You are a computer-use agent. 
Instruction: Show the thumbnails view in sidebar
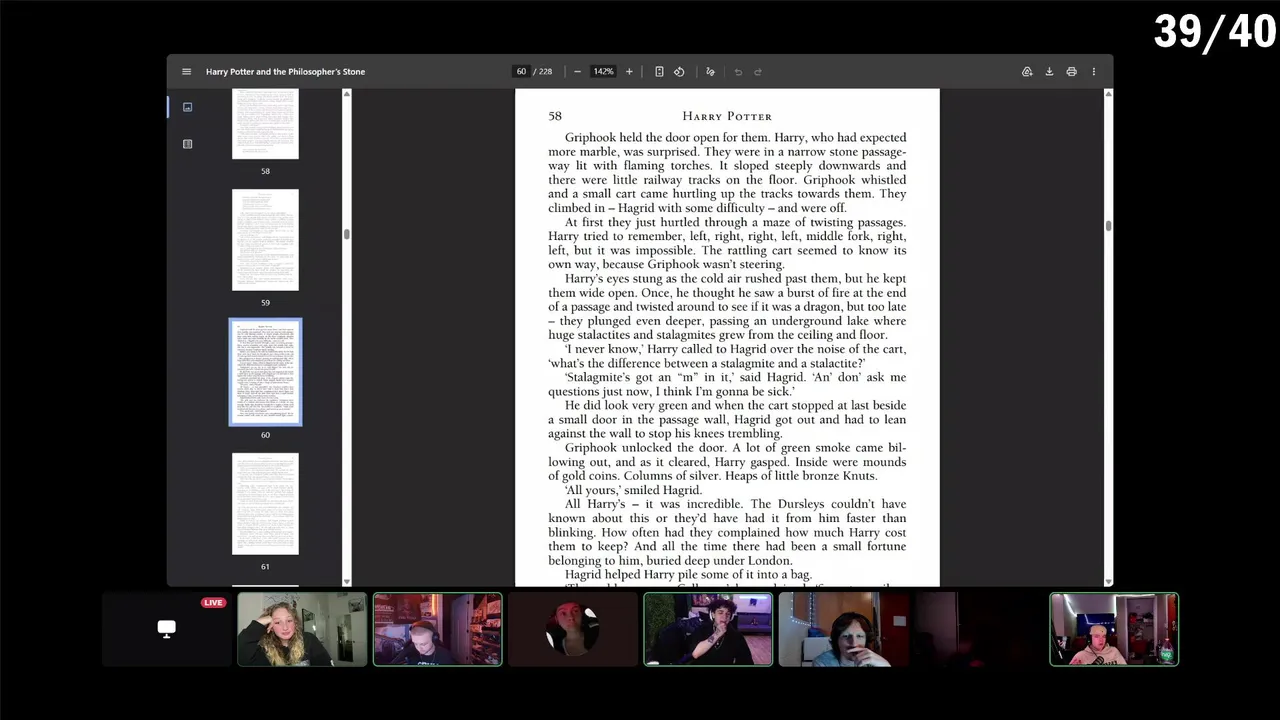(x=187, y=107)
